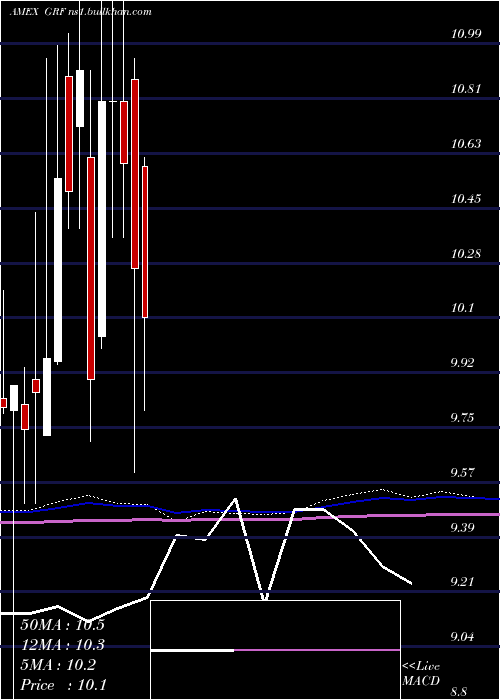Click the 10.81 price axis label
This screenshot has width=500, height=700.
click(466, 88)
